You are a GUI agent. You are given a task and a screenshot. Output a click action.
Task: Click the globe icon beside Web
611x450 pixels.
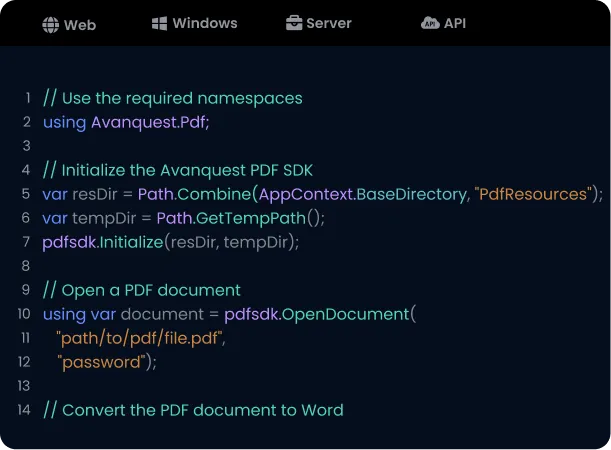pyautogui.click(x=51, y=25)
